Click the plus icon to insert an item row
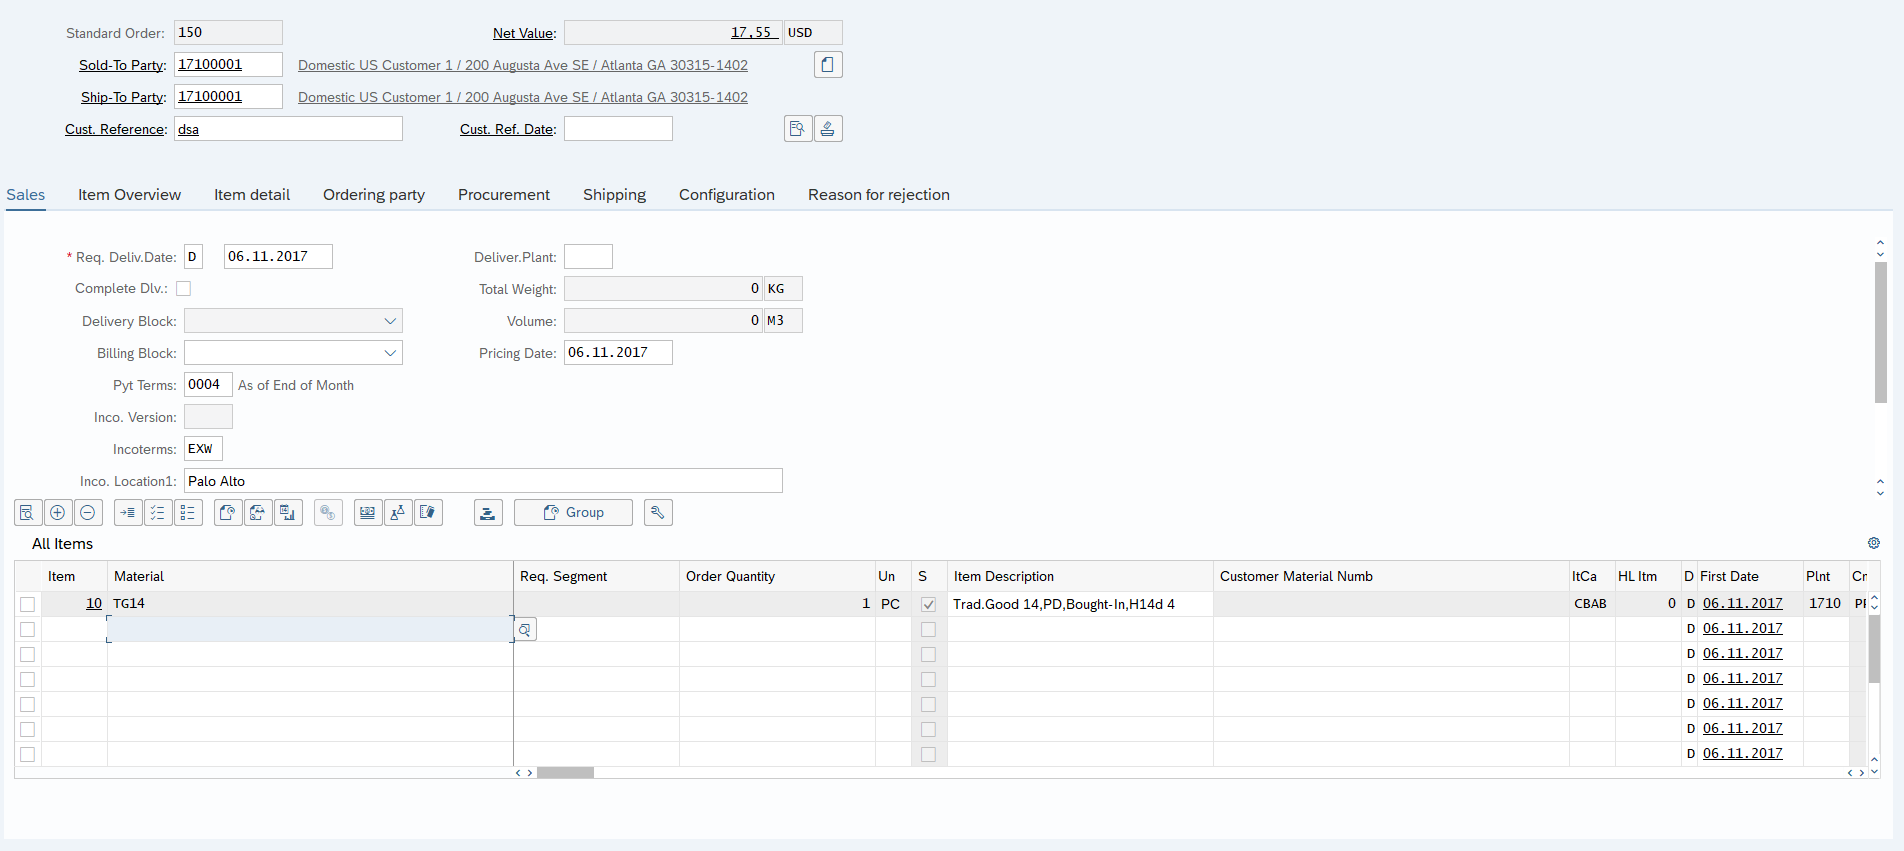 pos(58,513)
